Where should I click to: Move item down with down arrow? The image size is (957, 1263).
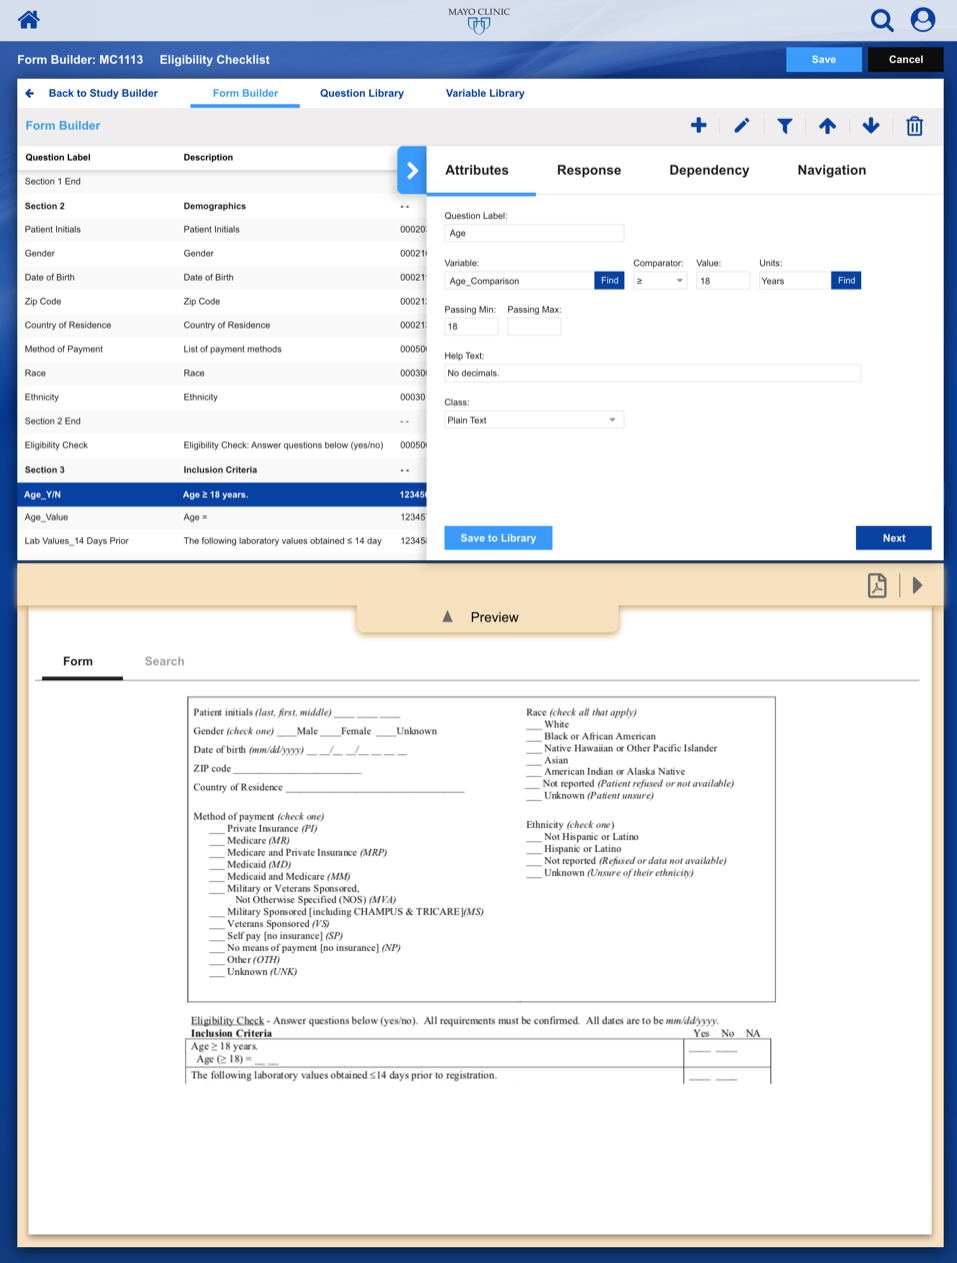871,125
